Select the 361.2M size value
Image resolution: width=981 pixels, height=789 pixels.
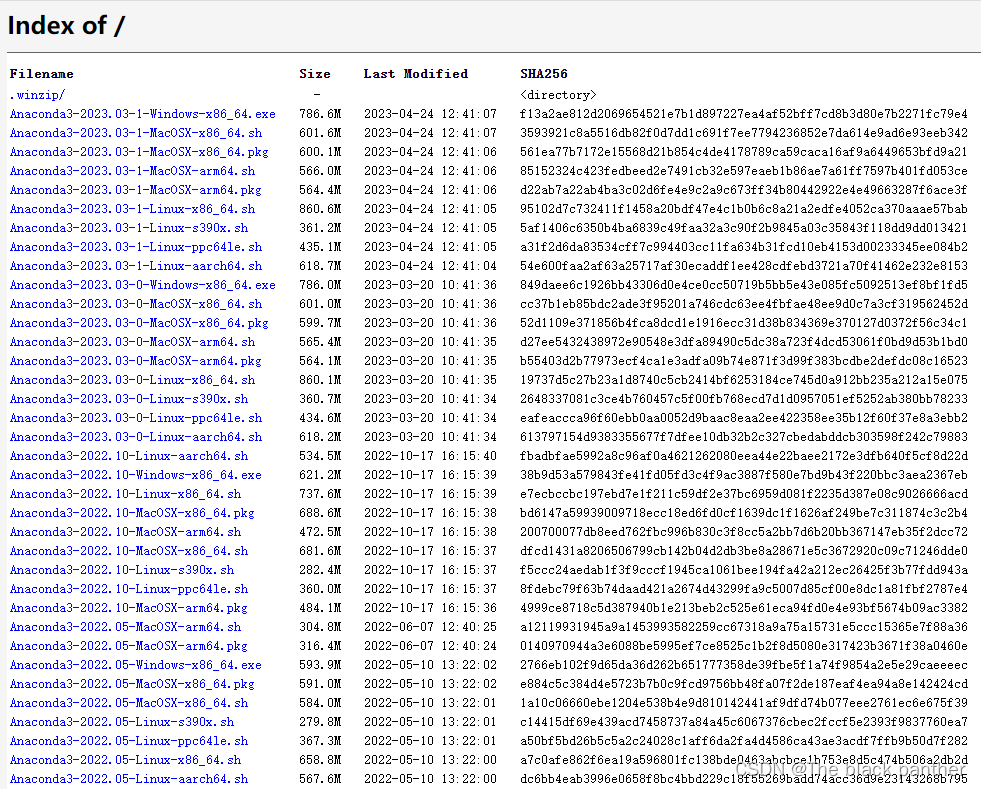pyautogui.click(x=320, y=228)
